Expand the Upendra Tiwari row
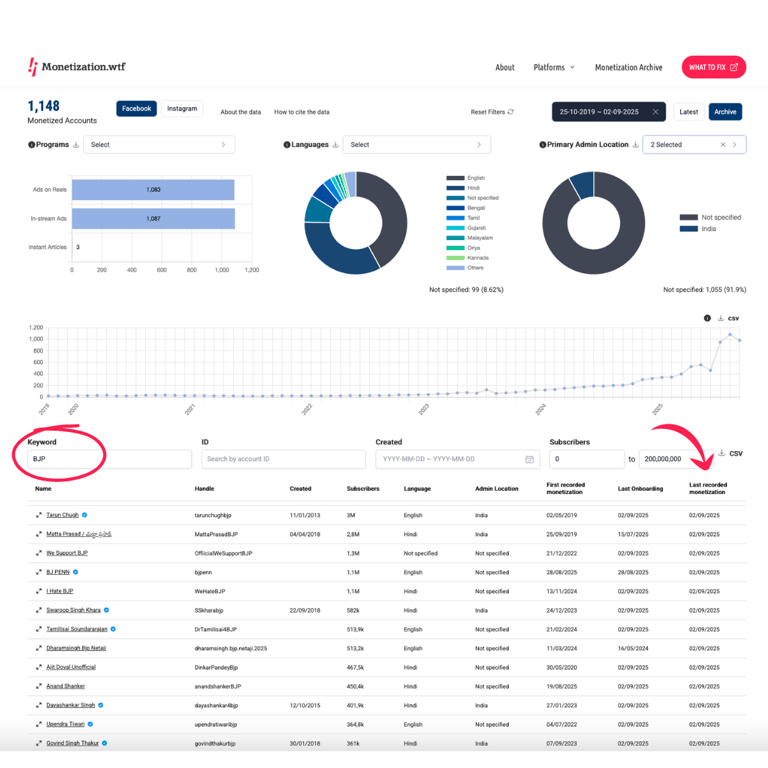Image resolution: width=768 pixels, height=768 pixels. 39,724
